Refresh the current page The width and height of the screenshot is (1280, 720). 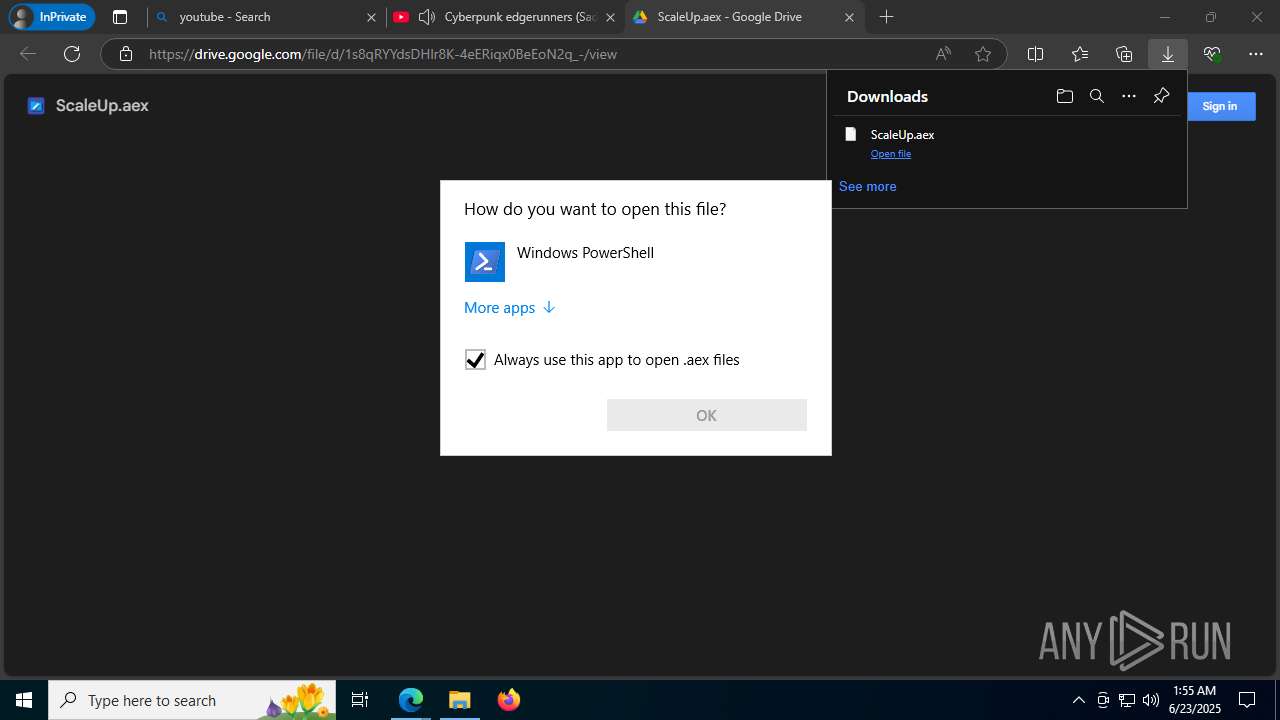72,54
